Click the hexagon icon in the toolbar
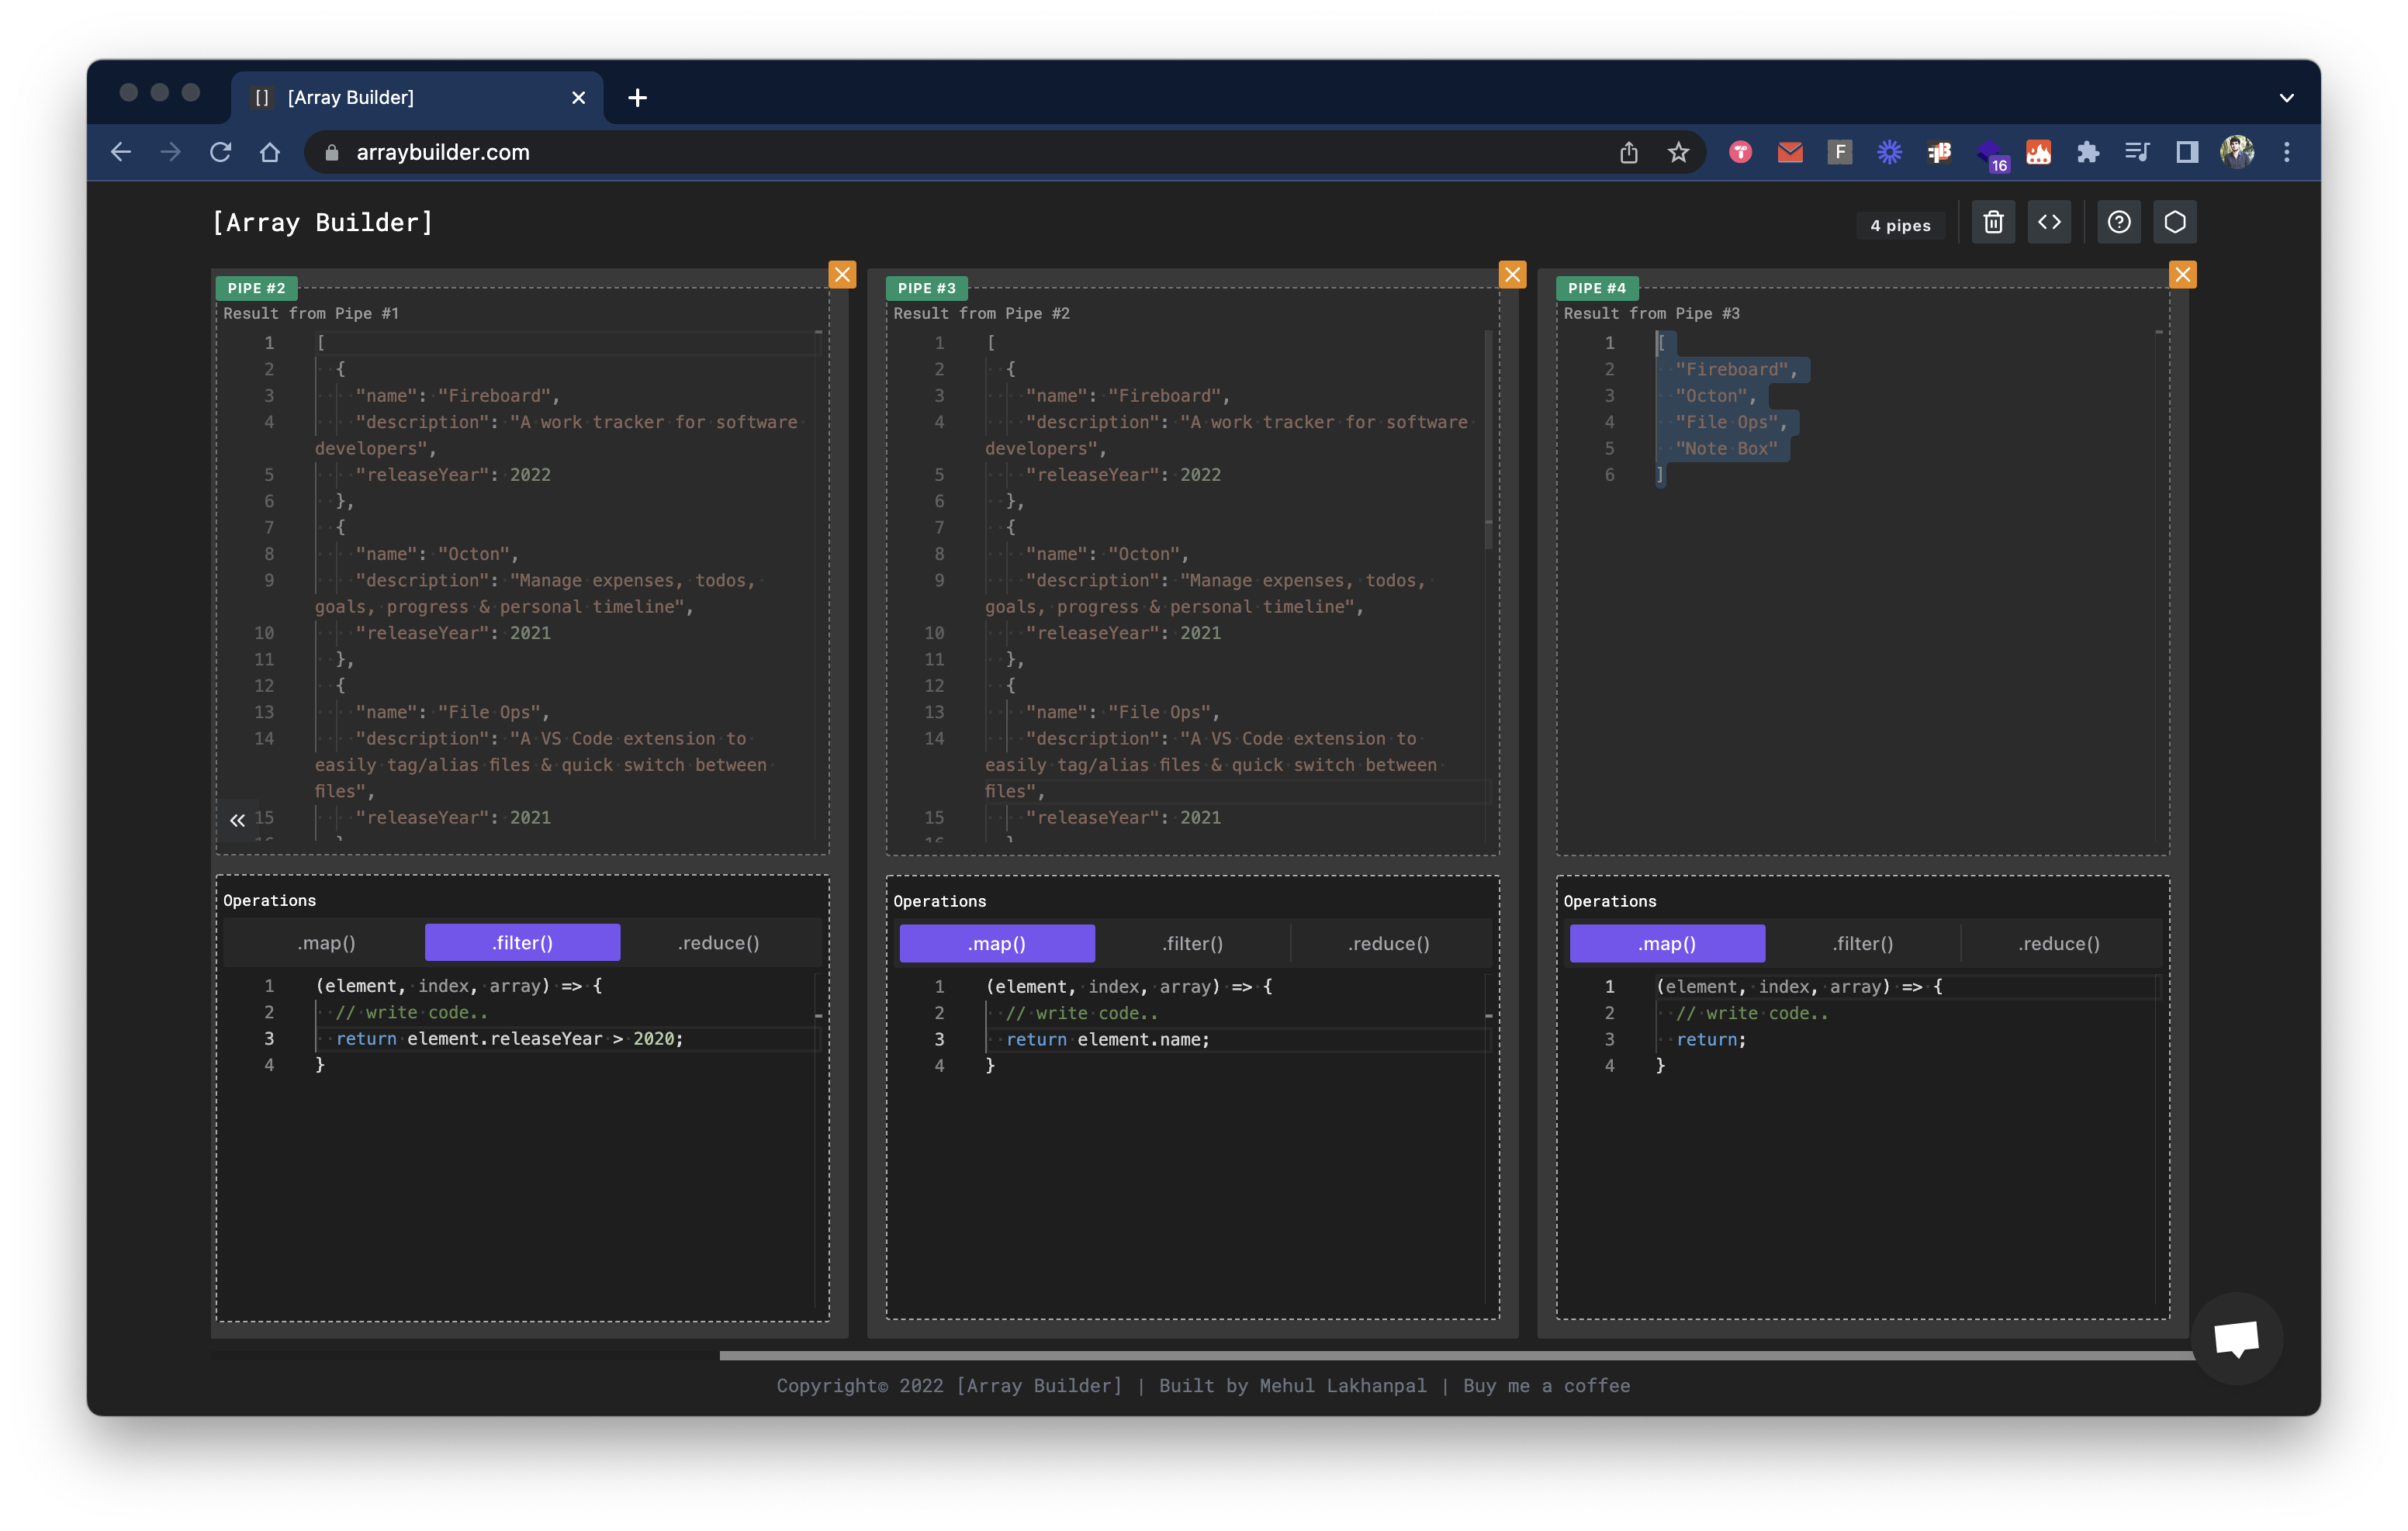 2175,222
